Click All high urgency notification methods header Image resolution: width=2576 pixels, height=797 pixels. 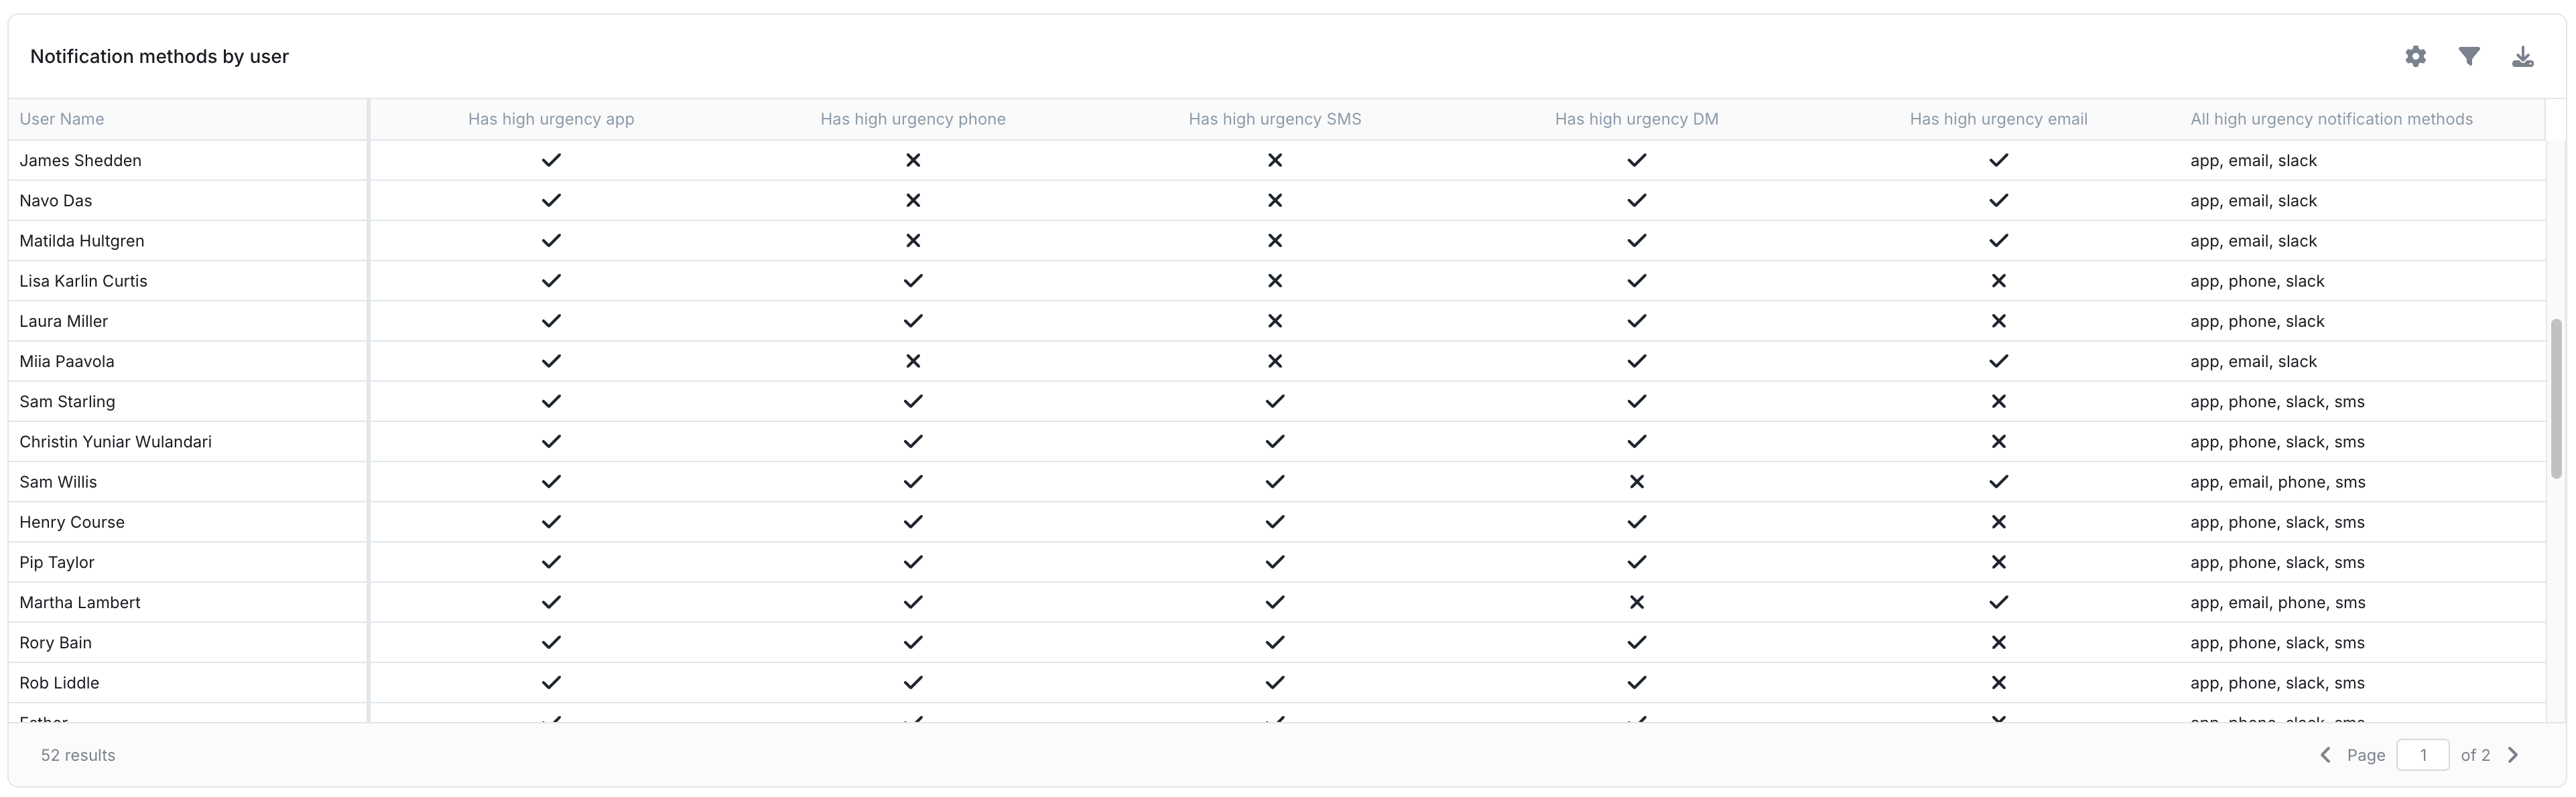(2331, 119)
